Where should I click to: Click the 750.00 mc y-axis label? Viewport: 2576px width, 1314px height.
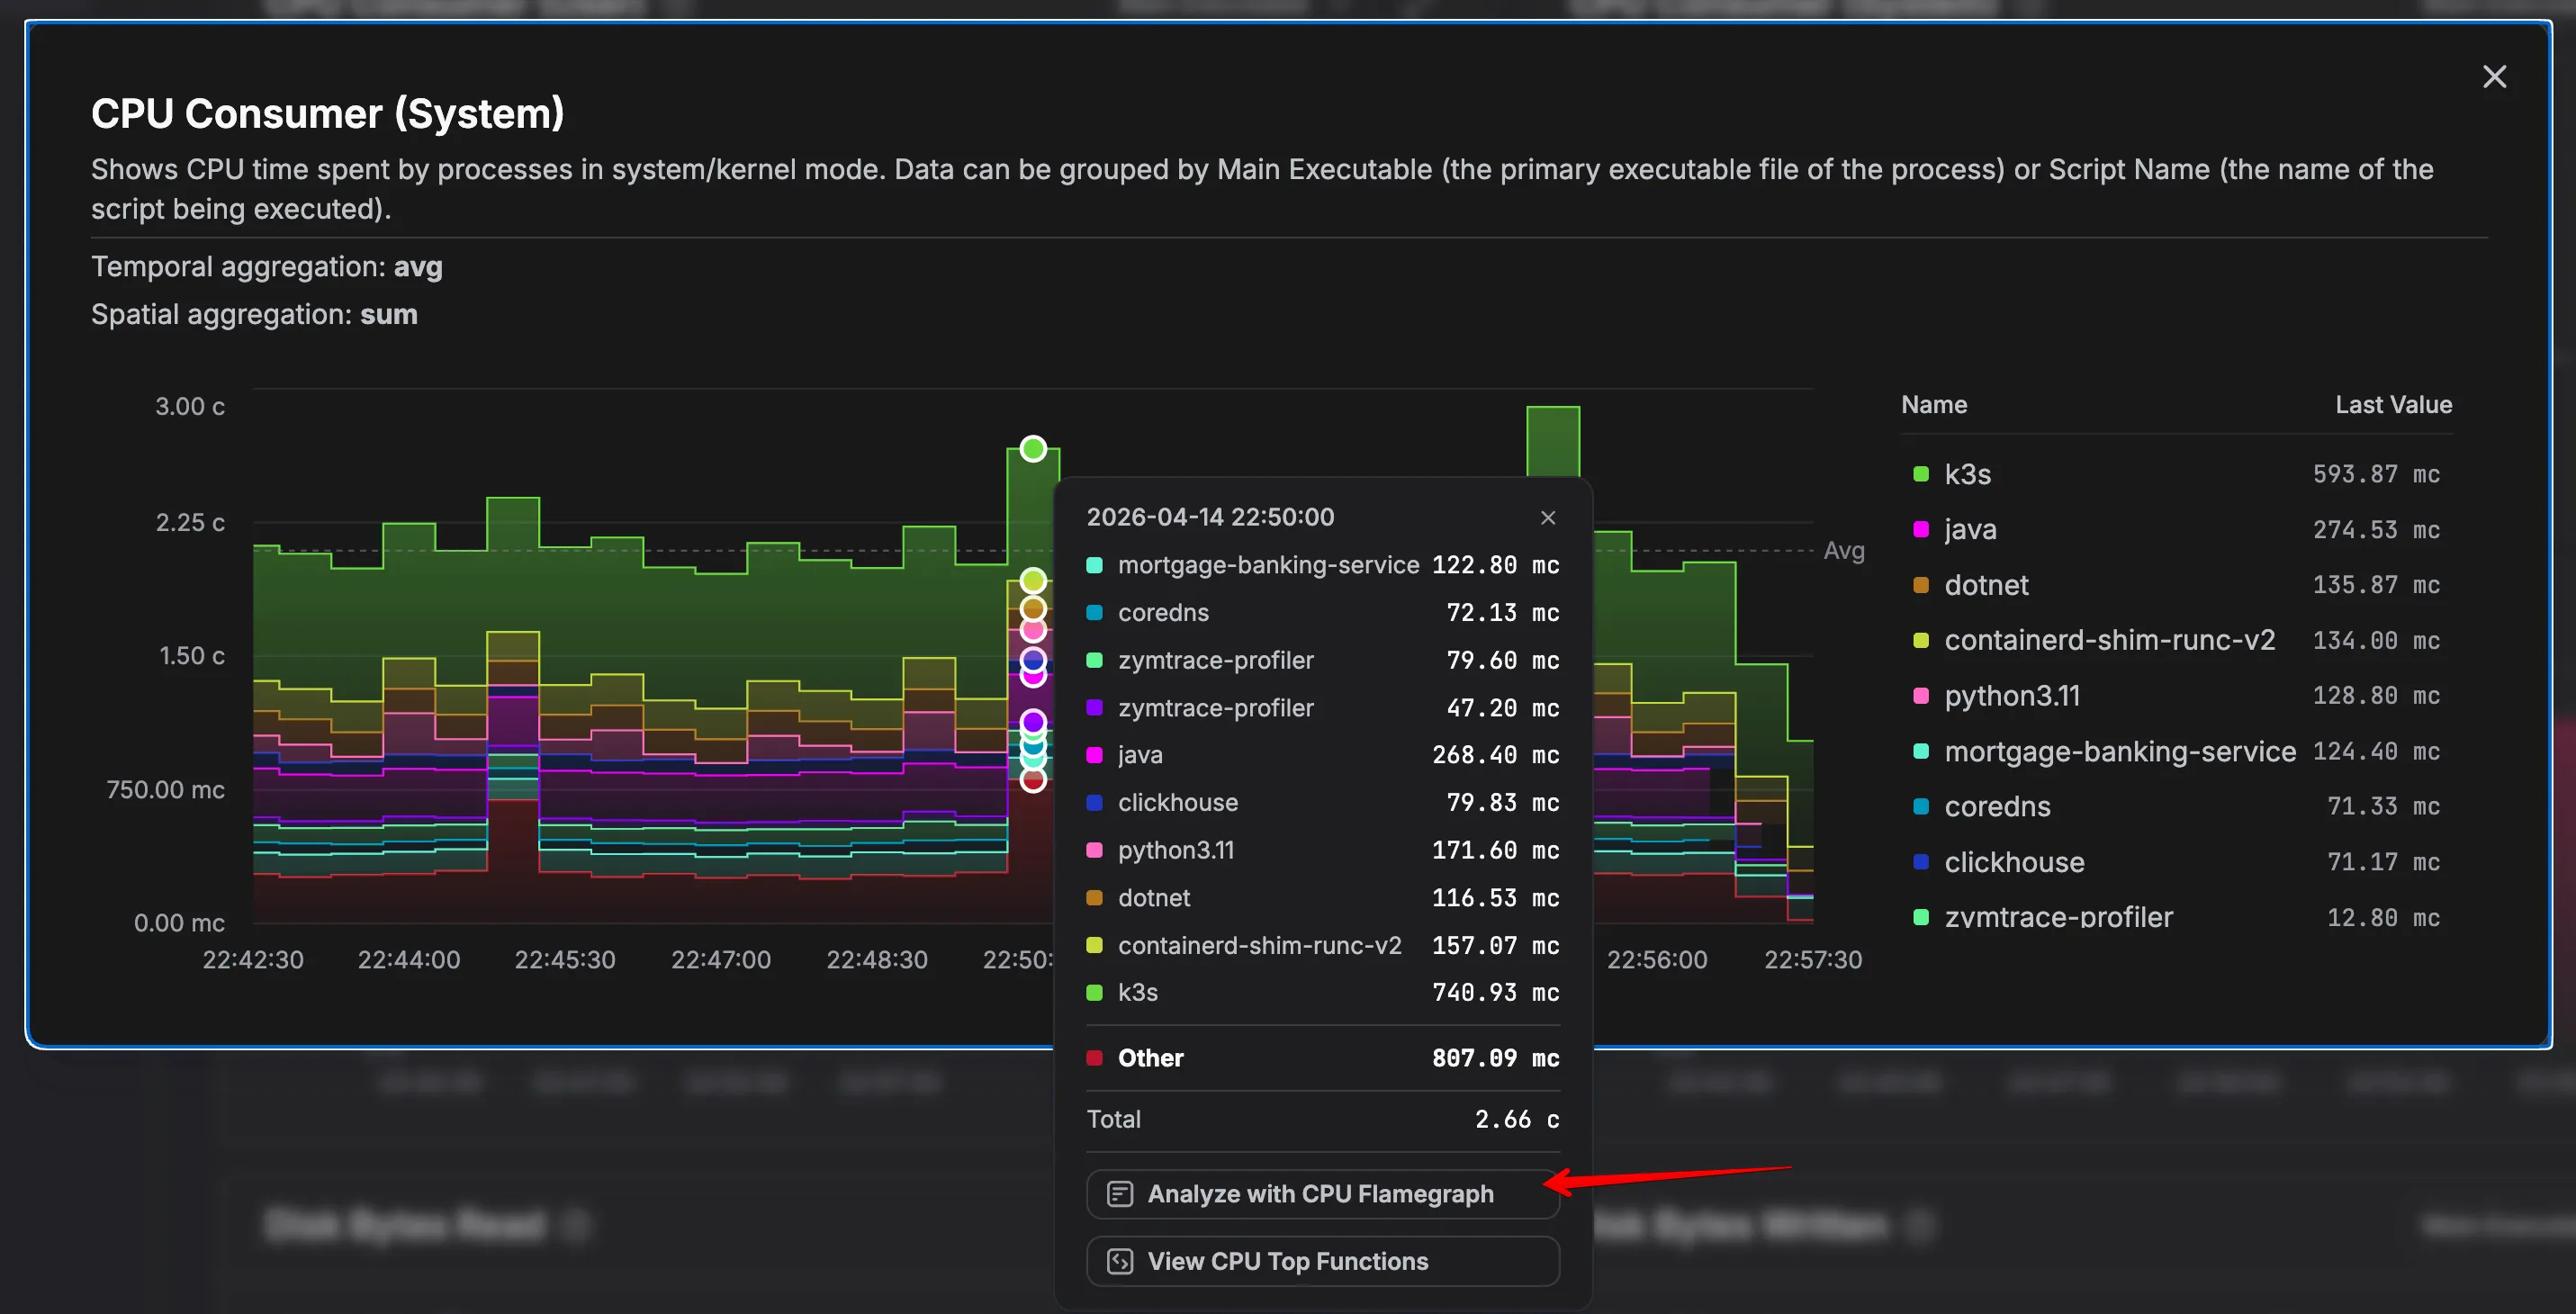(x=166, y=790)
